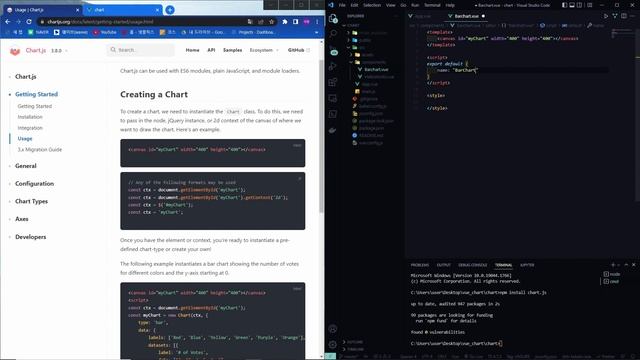Expand Developers section in docs sidebar
The image size is (640, 360).
[31, 237]
